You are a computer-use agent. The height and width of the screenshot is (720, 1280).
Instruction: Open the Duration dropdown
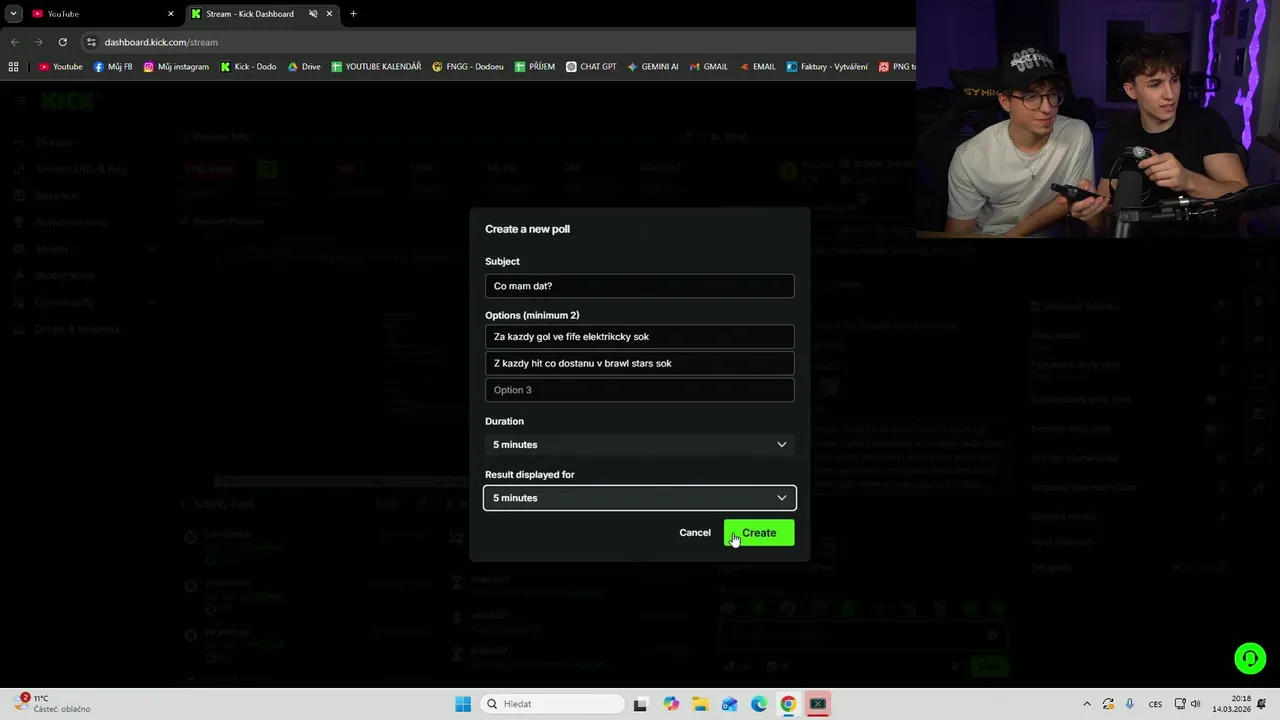[640, 444]
